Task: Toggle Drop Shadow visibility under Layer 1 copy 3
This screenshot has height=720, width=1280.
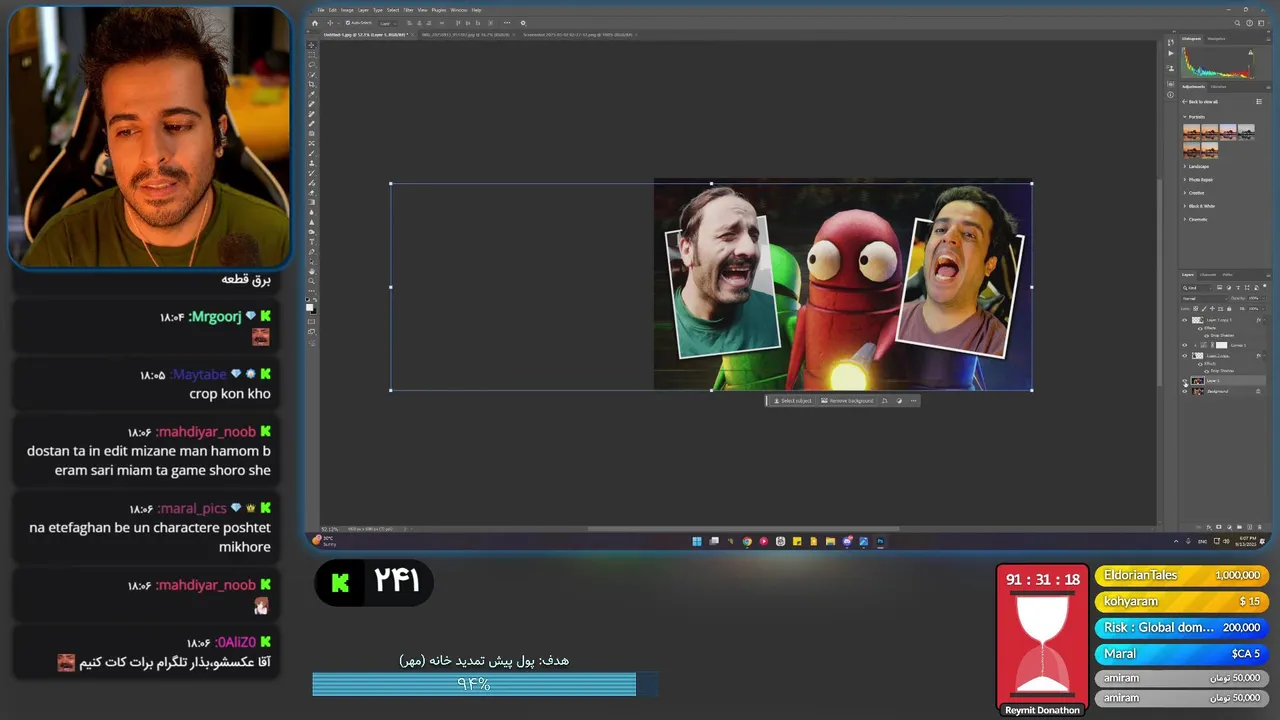Action: [x=1206, y=336]
